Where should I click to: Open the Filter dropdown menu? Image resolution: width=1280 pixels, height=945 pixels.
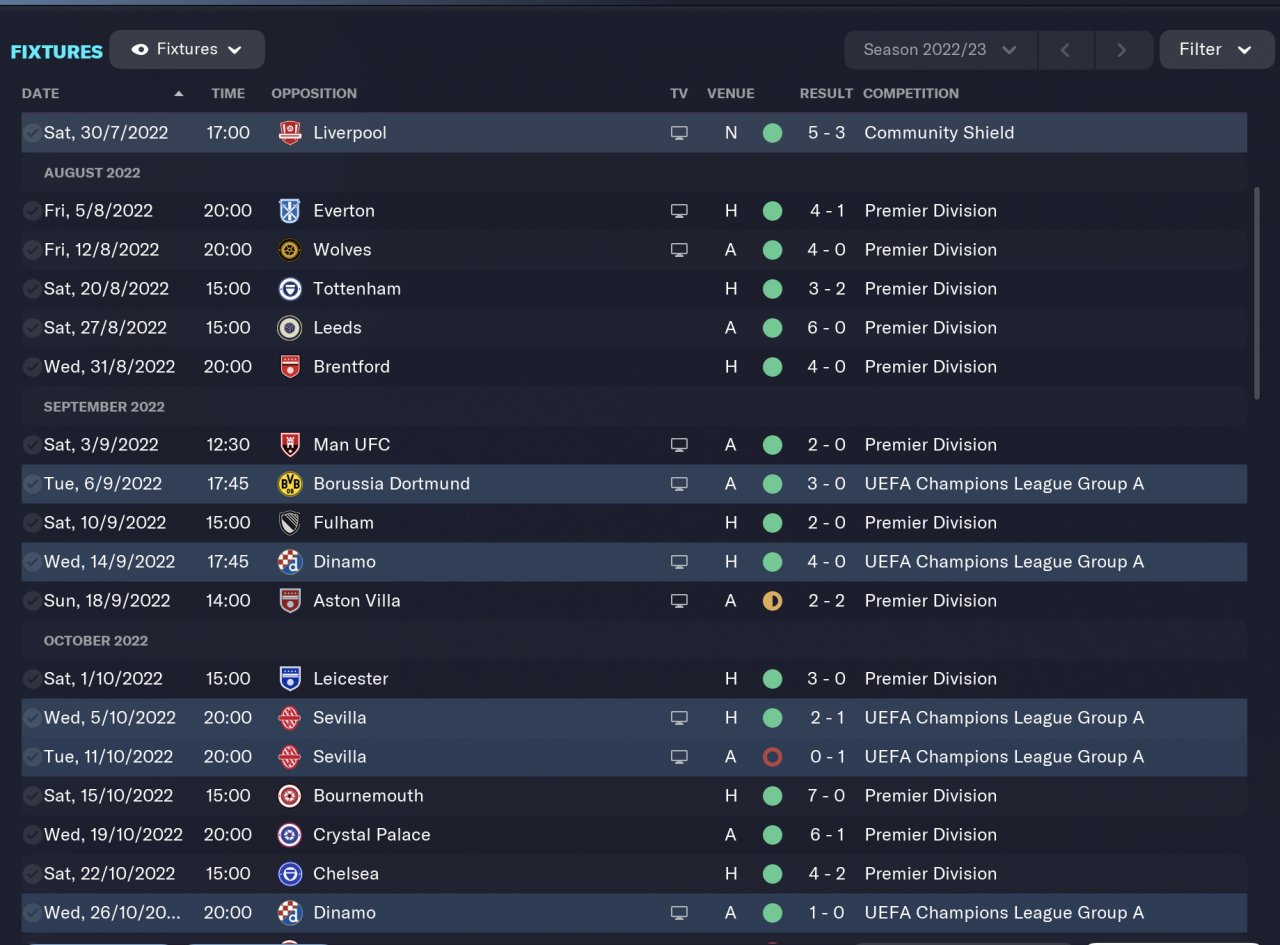coord(1216,49)
